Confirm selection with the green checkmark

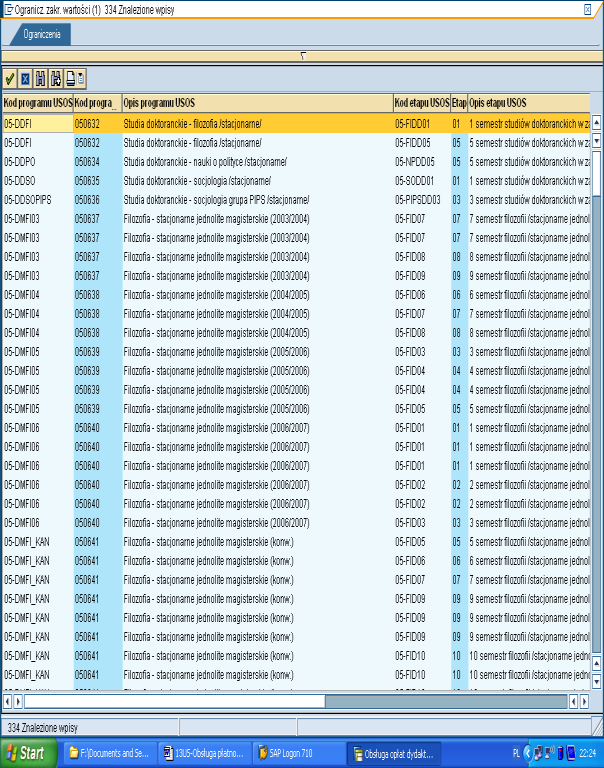tap(10, 78)
